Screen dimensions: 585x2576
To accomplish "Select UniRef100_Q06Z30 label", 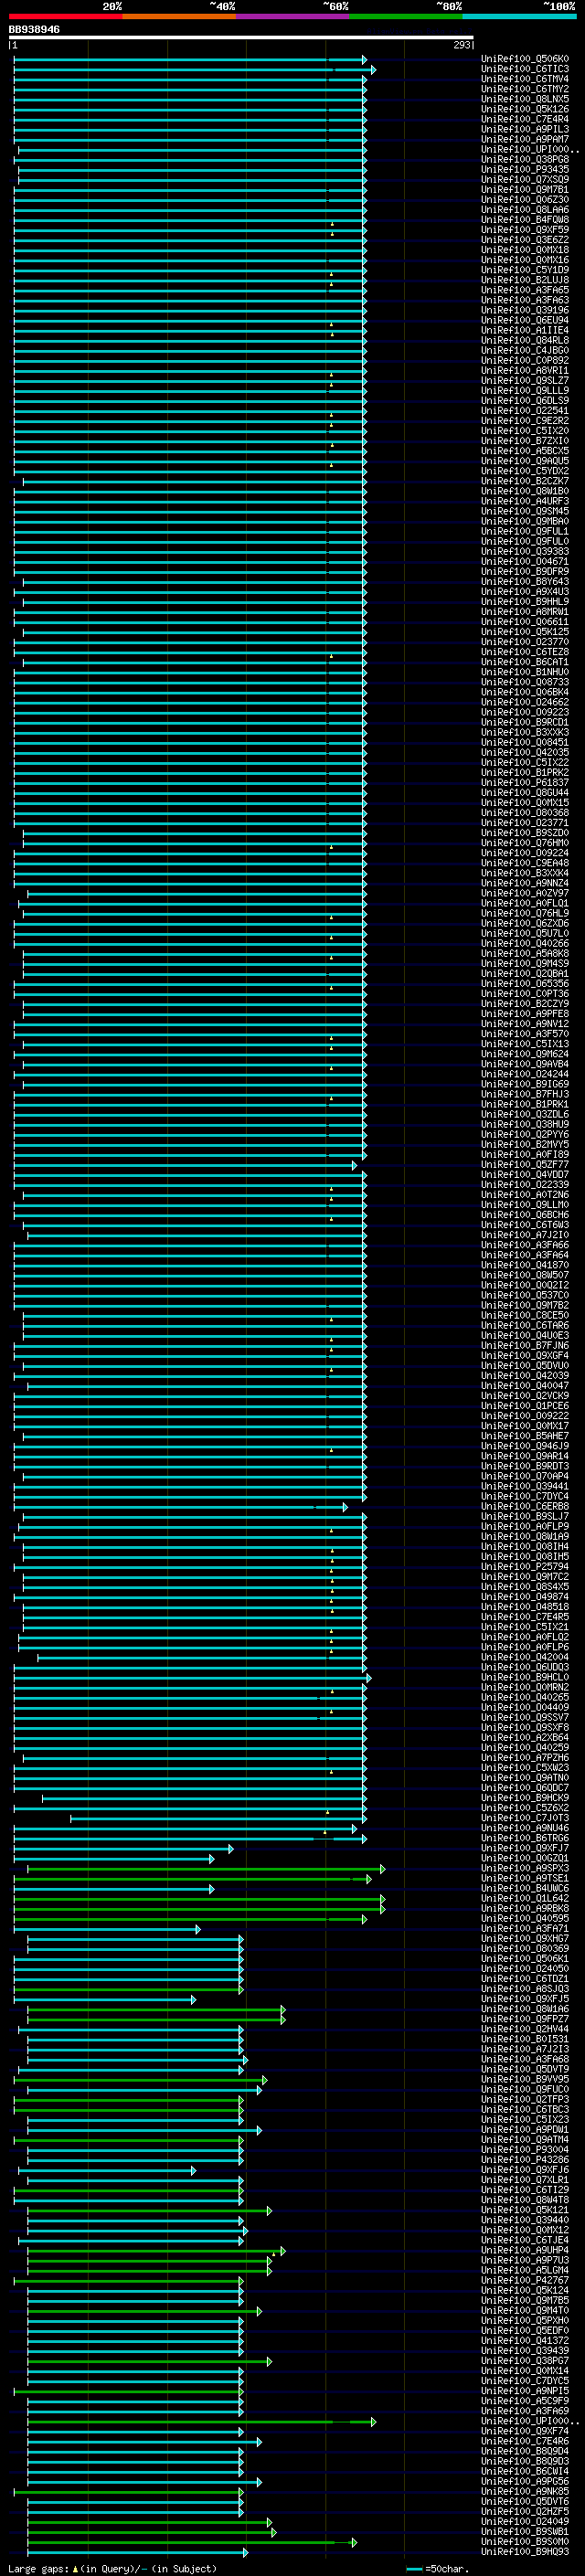I will (525, 200).
